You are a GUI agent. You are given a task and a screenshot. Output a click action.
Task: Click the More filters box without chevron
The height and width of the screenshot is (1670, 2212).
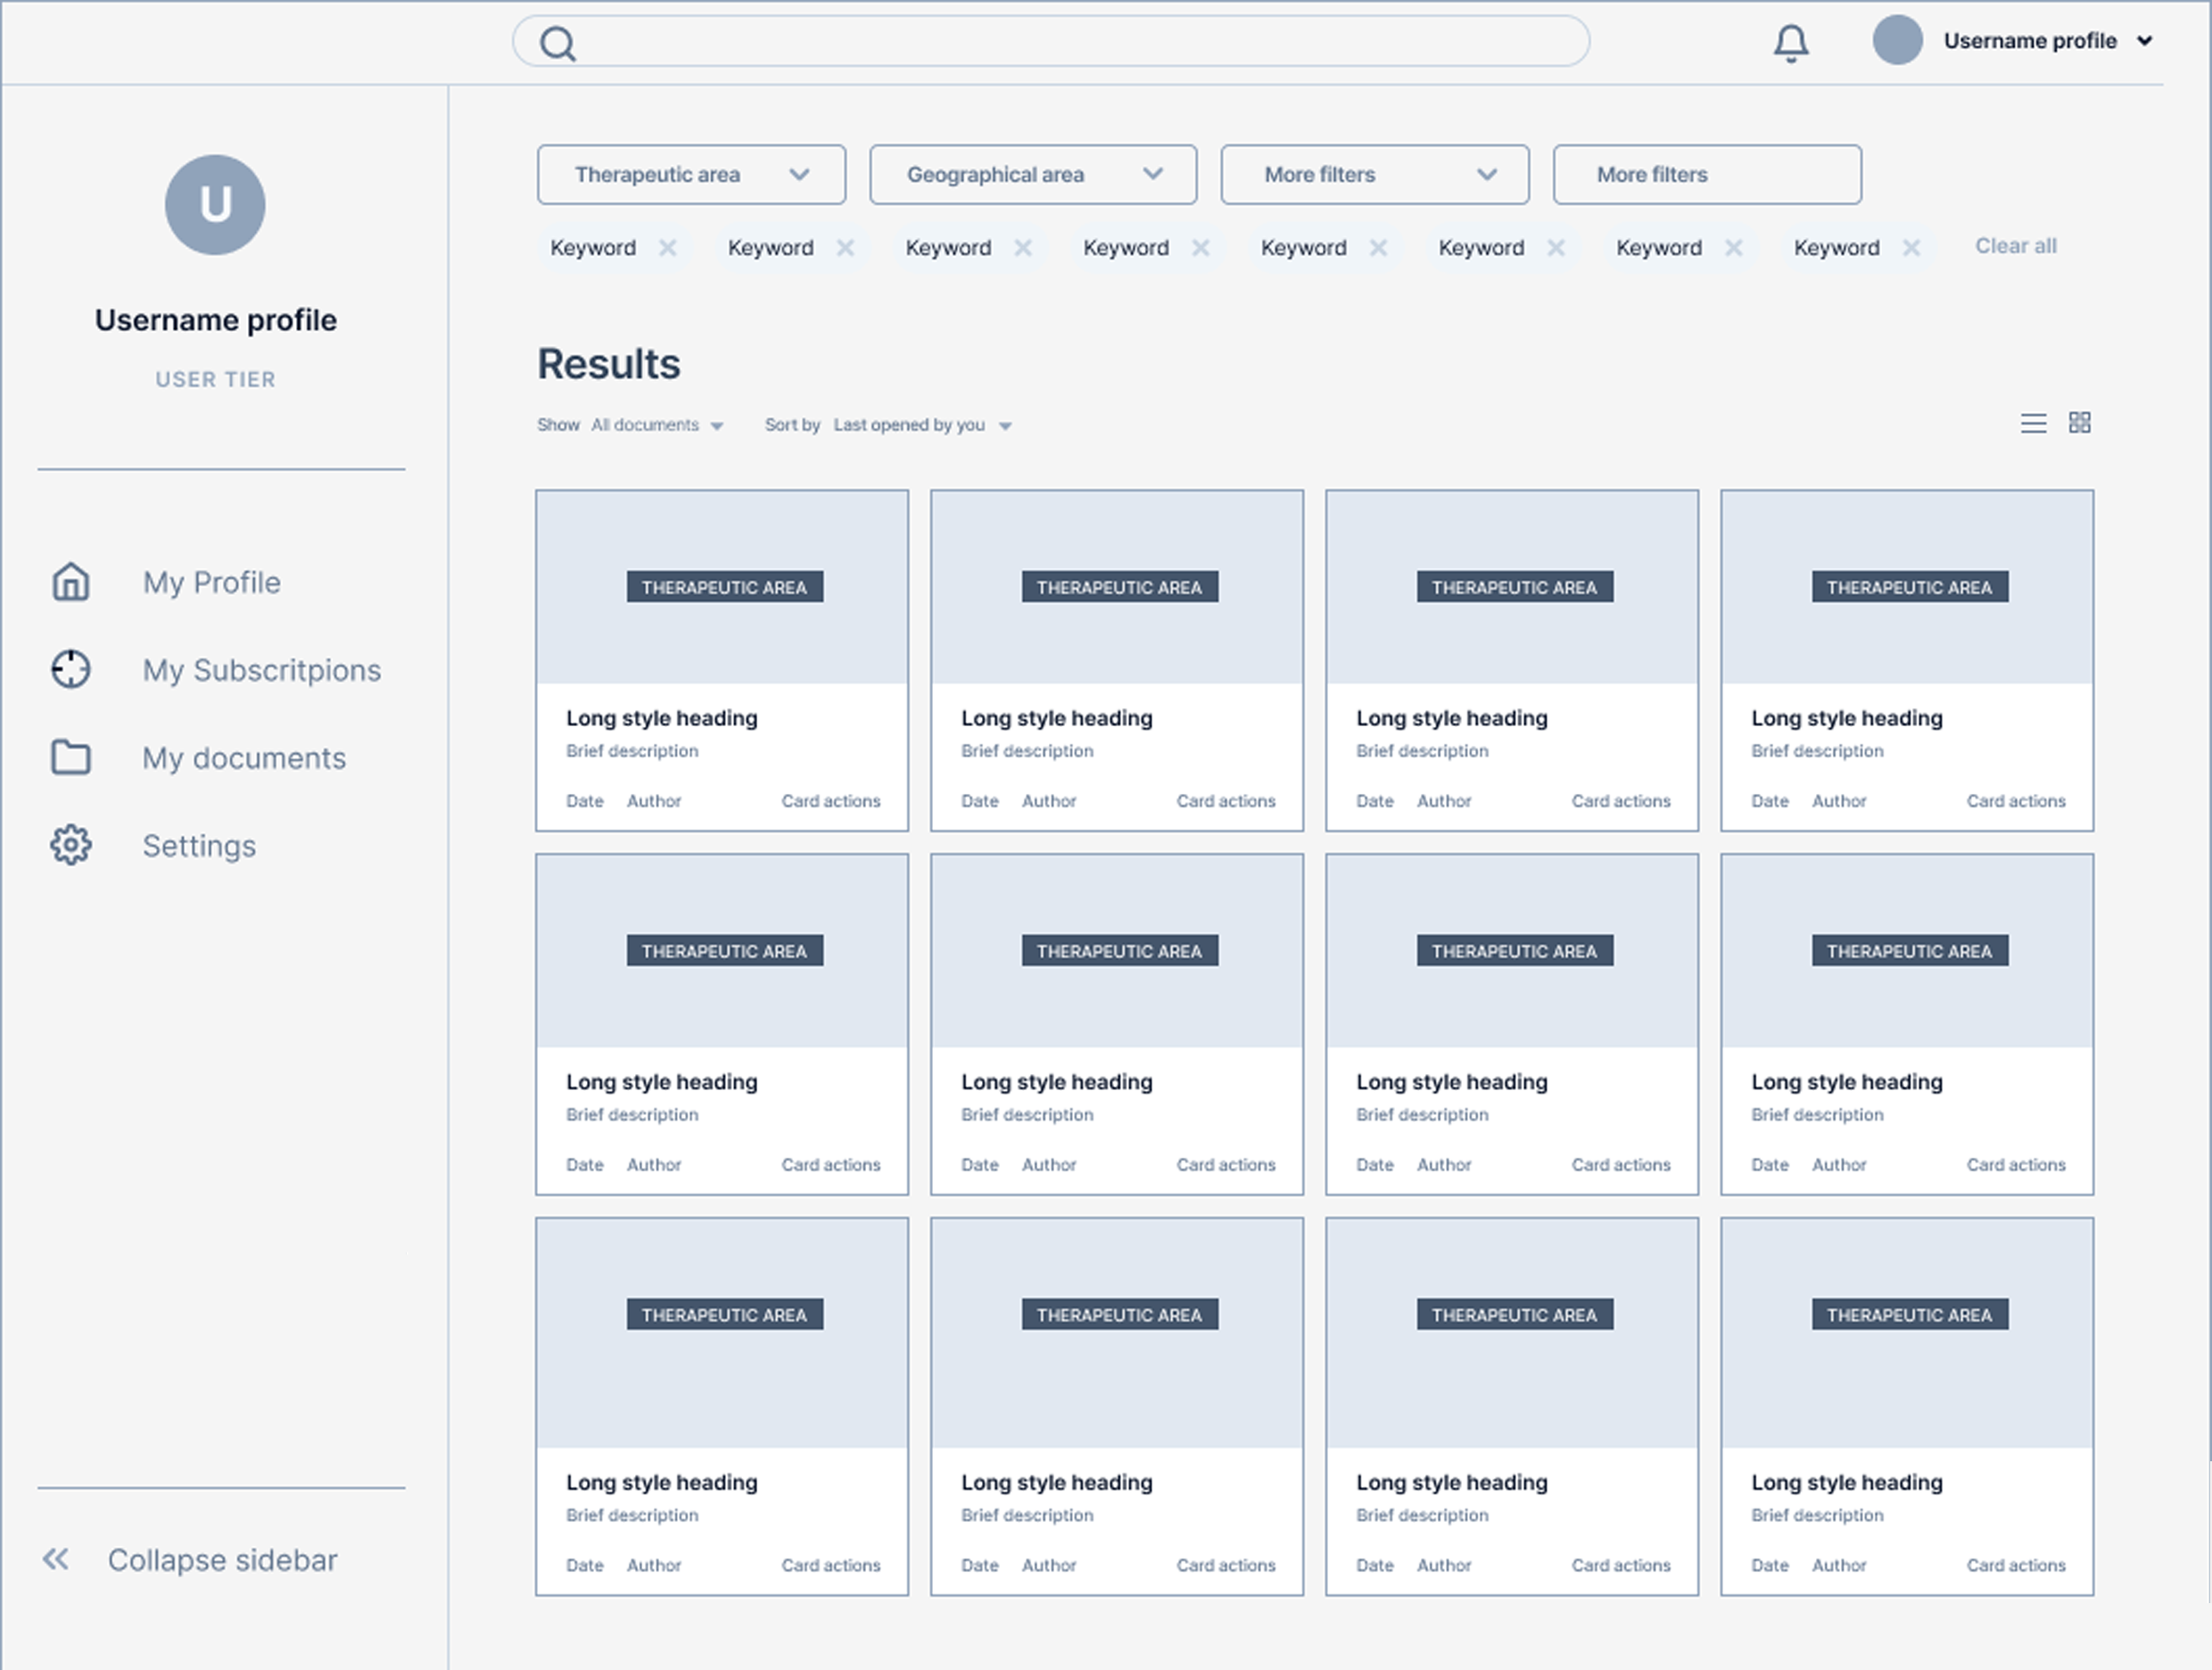(x=1707, y=174)
